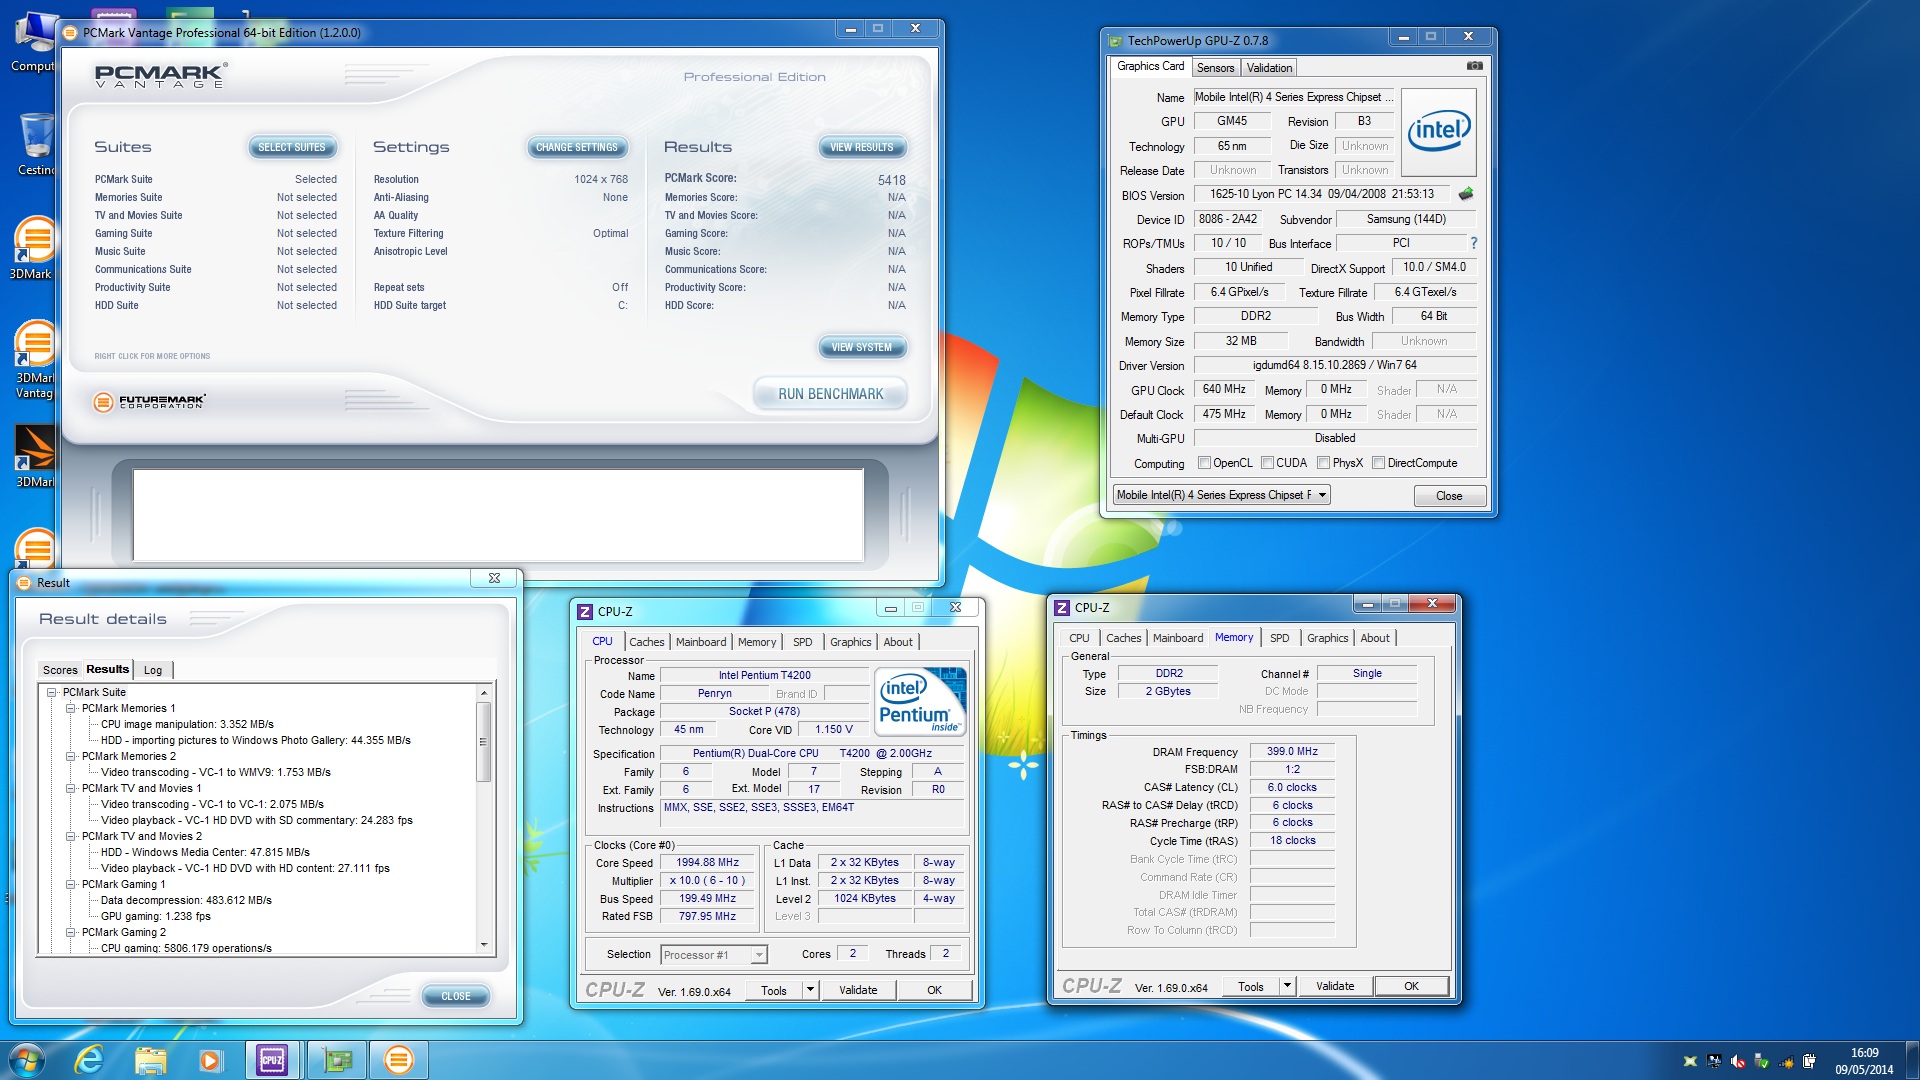
Task: Click the show desktop strip
Action: (1912, 1060)
